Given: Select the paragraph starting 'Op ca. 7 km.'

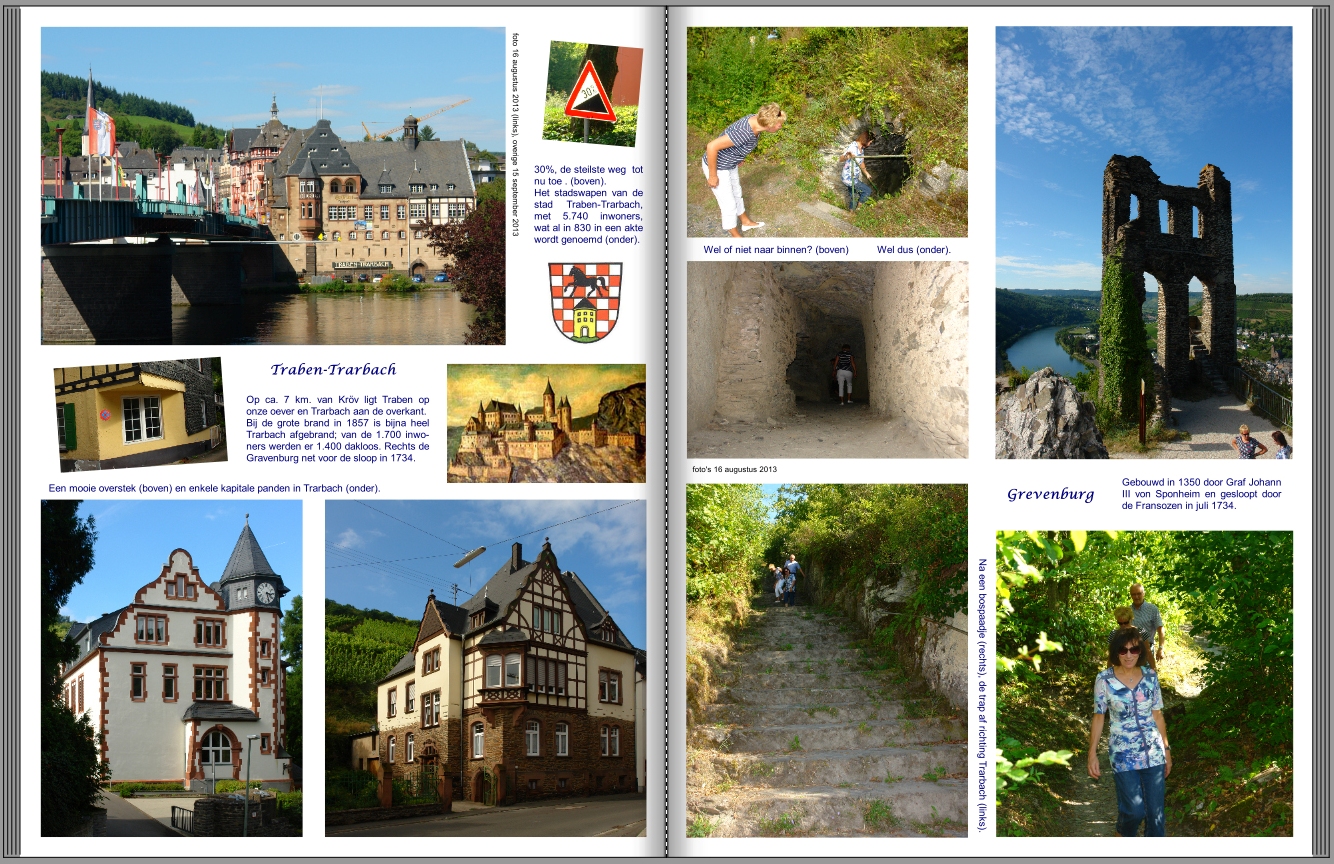Looking at the screenshot, I should (x=337, y=428).
